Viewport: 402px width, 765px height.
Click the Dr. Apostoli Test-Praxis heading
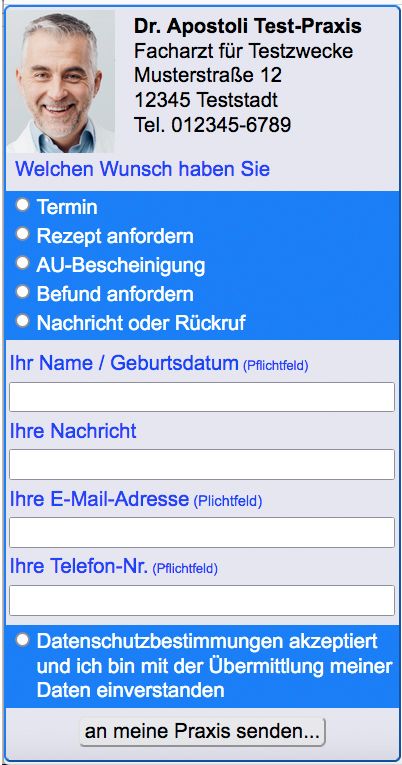(248, 26)
